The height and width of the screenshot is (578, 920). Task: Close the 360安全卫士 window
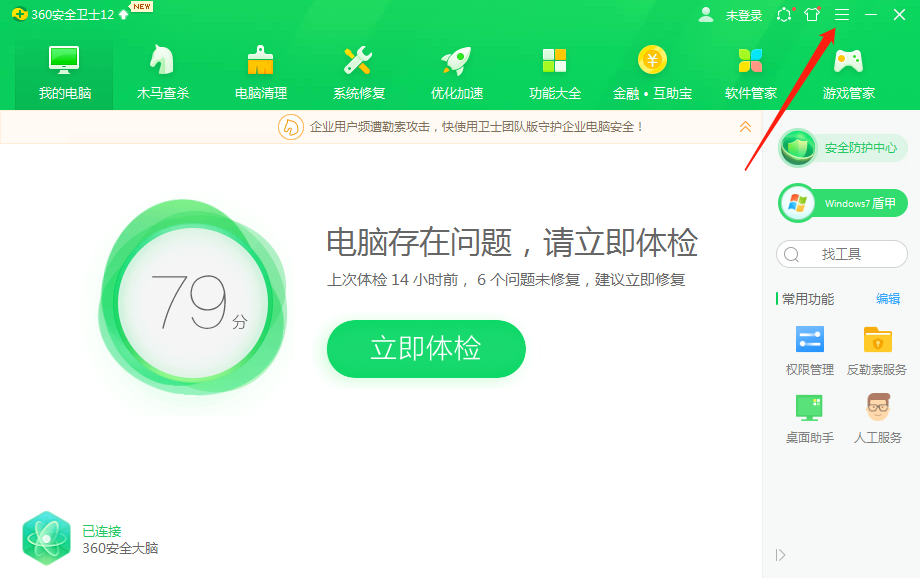(x=899, y=15)
